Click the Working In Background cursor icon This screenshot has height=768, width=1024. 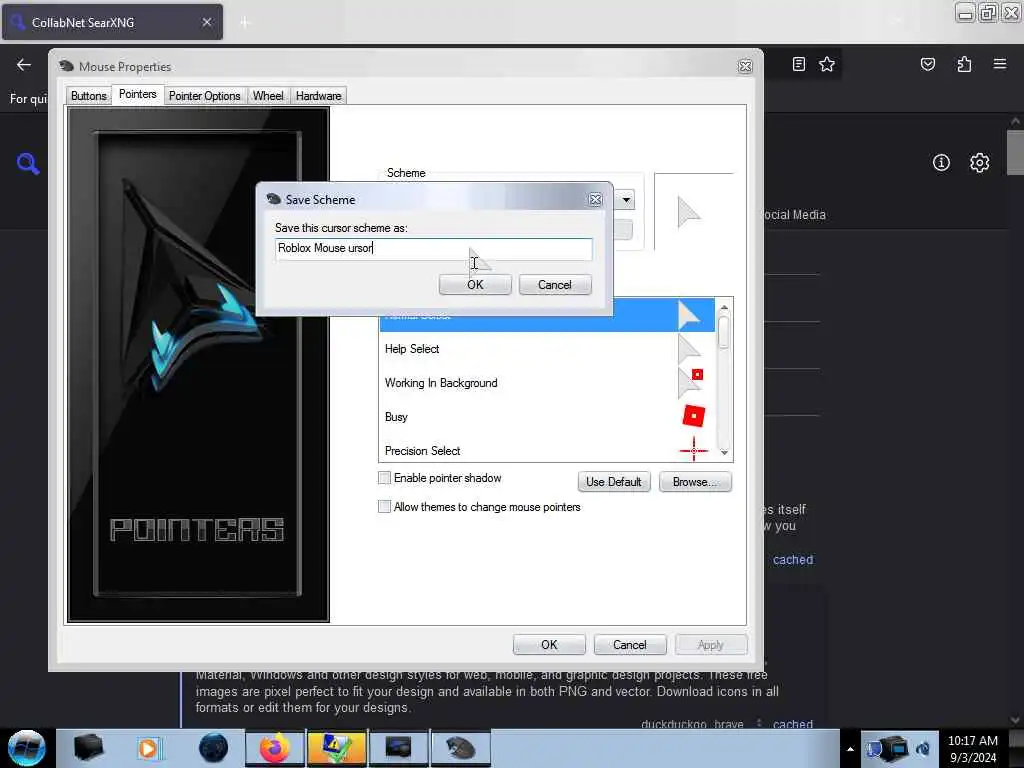tap(690, 383)
